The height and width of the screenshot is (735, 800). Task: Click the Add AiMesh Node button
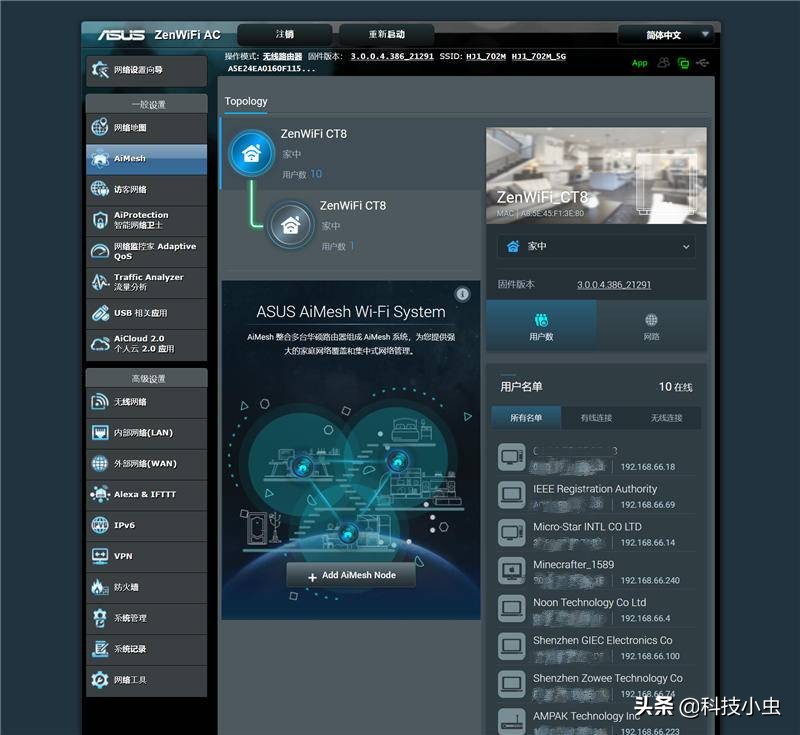[x=351, y=575]
